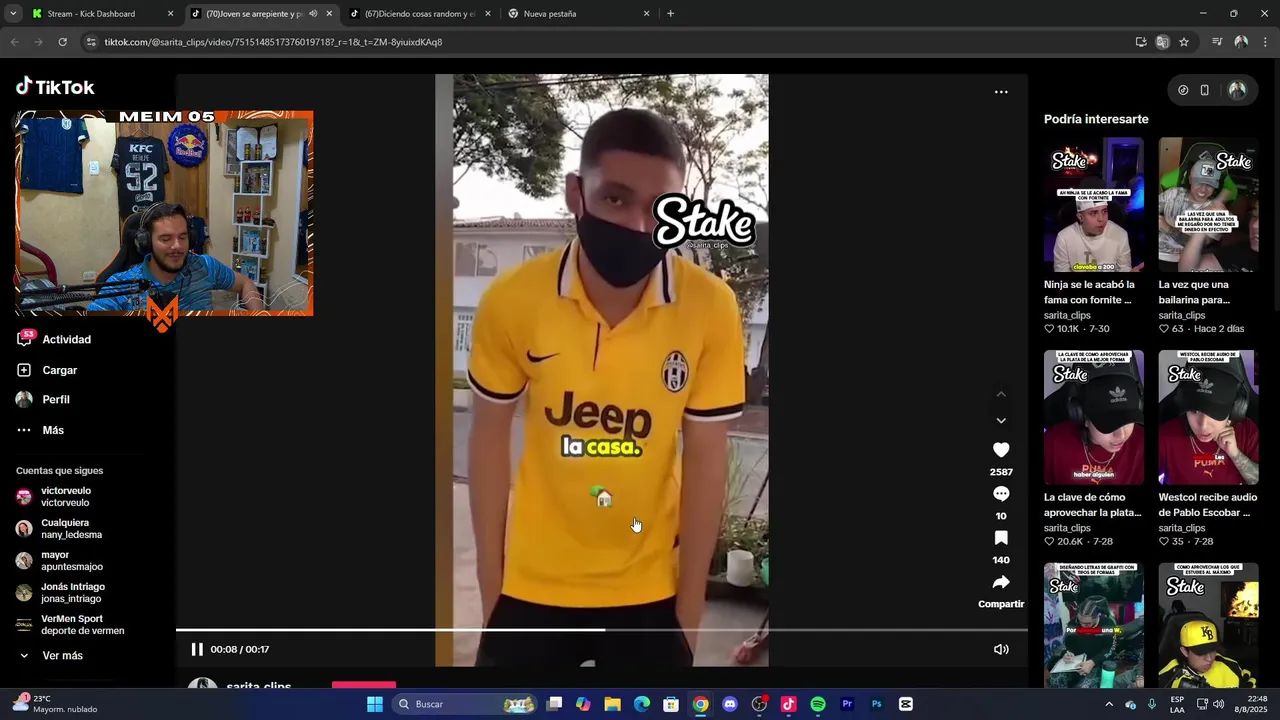Open Chrome profile avatar
The height and width of the screenshot is (720, 1280).
[1241, 42]
